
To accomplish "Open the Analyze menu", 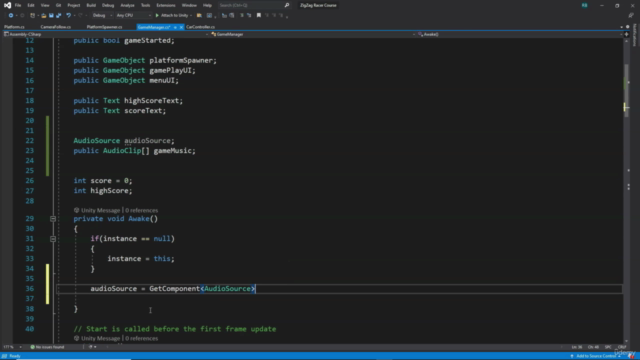I will coord(127,5).
